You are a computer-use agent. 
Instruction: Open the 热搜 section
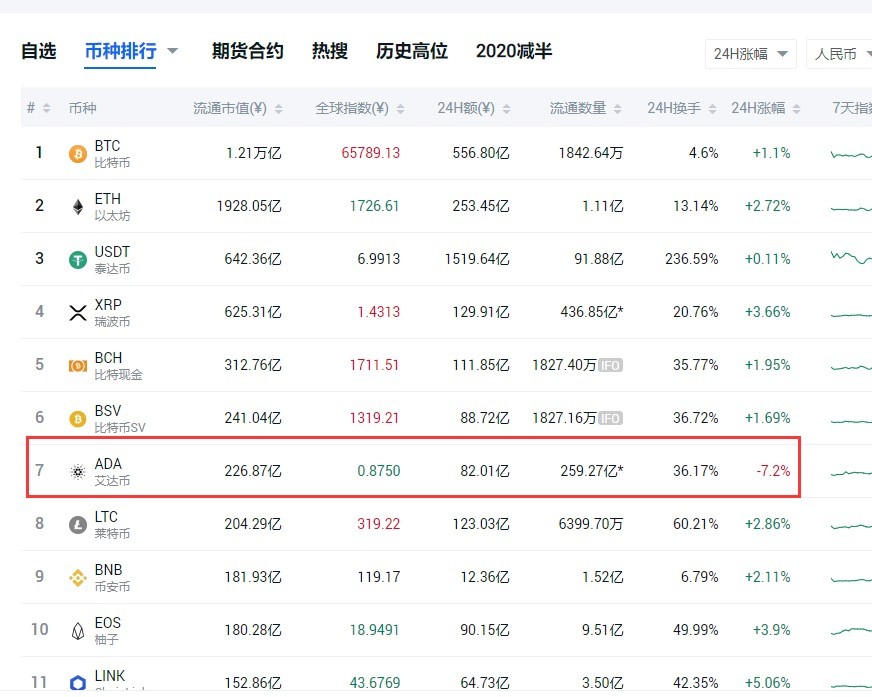click(x=329, y=50)
